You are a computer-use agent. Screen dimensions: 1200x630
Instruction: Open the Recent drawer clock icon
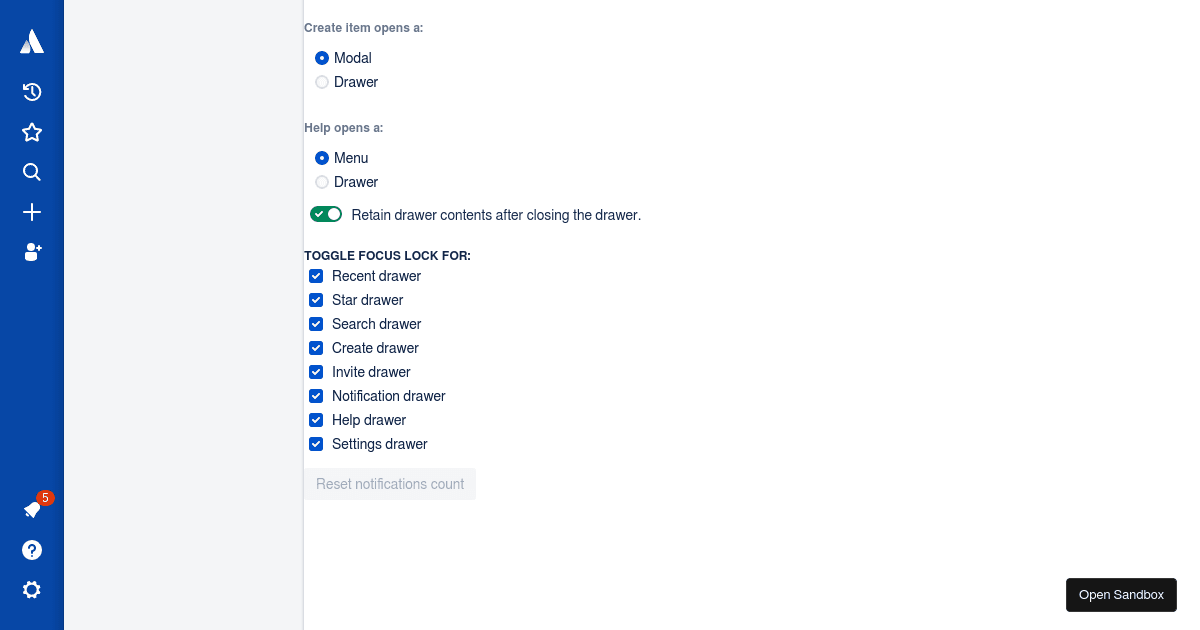(x=32, y=92)
